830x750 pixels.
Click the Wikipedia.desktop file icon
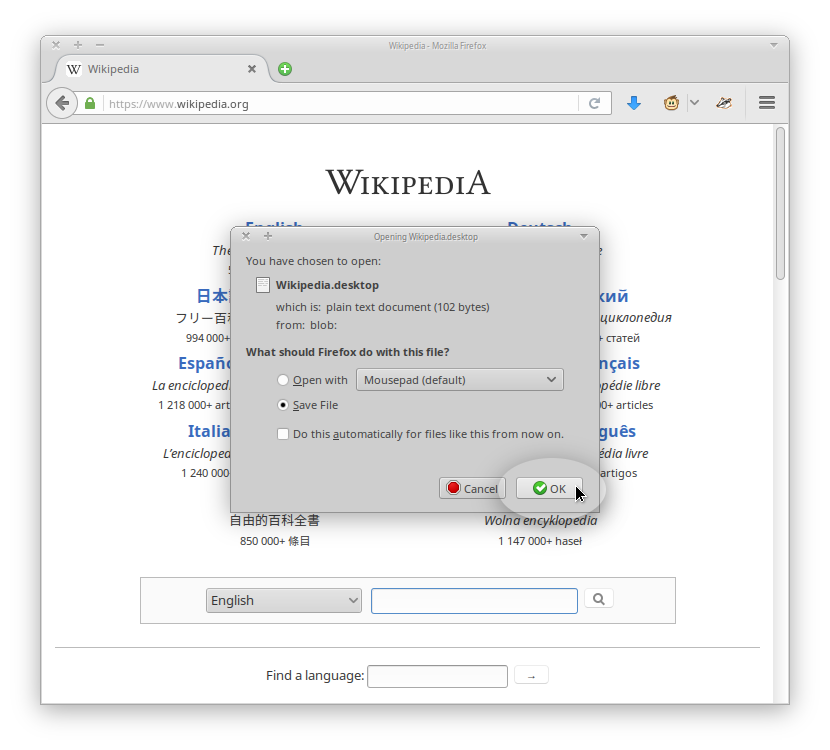(x=263, y=285)
